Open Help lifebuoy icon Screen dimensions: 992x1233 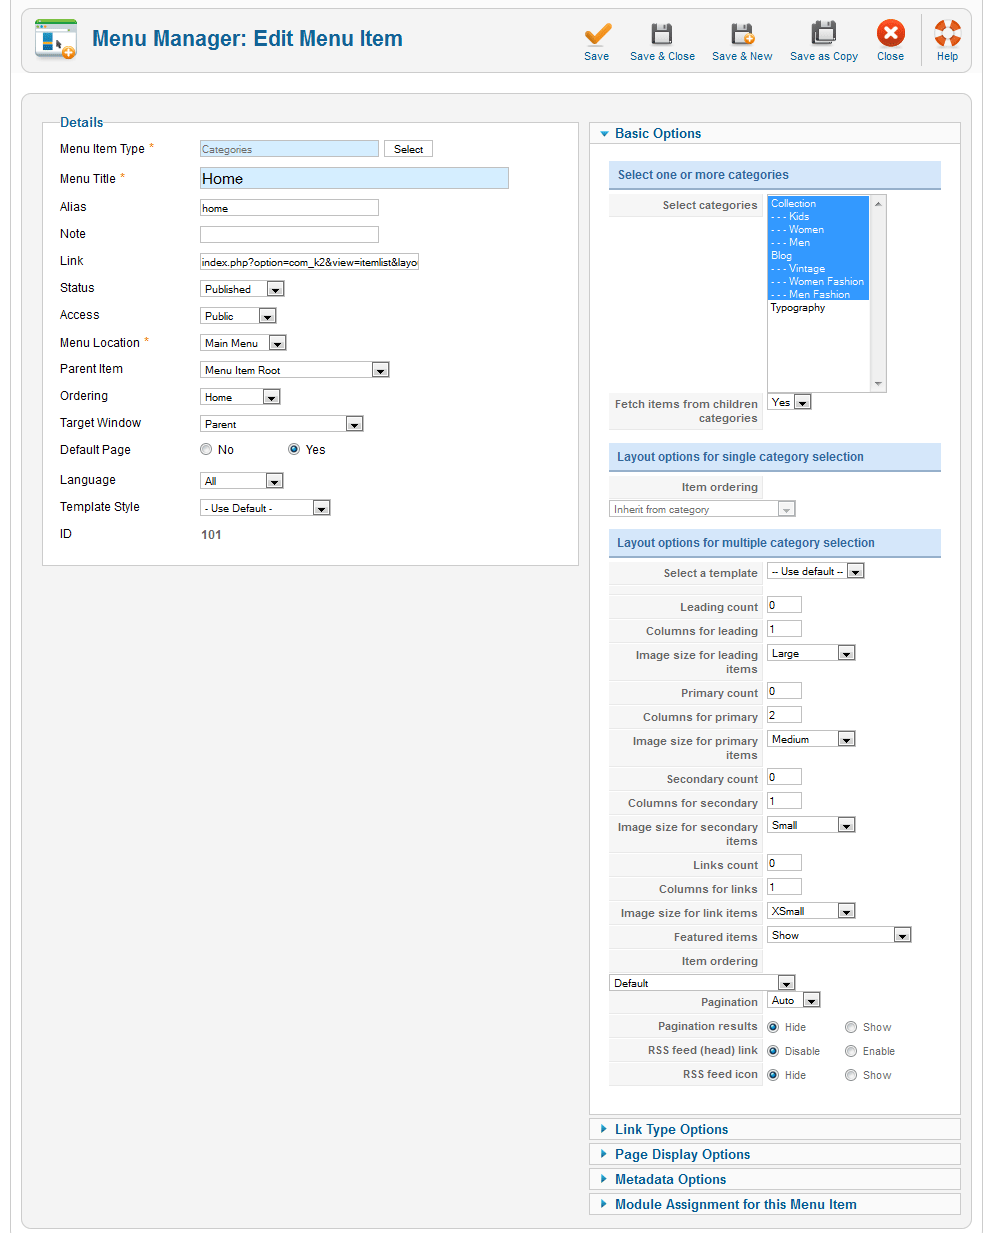tap(947, 34)
